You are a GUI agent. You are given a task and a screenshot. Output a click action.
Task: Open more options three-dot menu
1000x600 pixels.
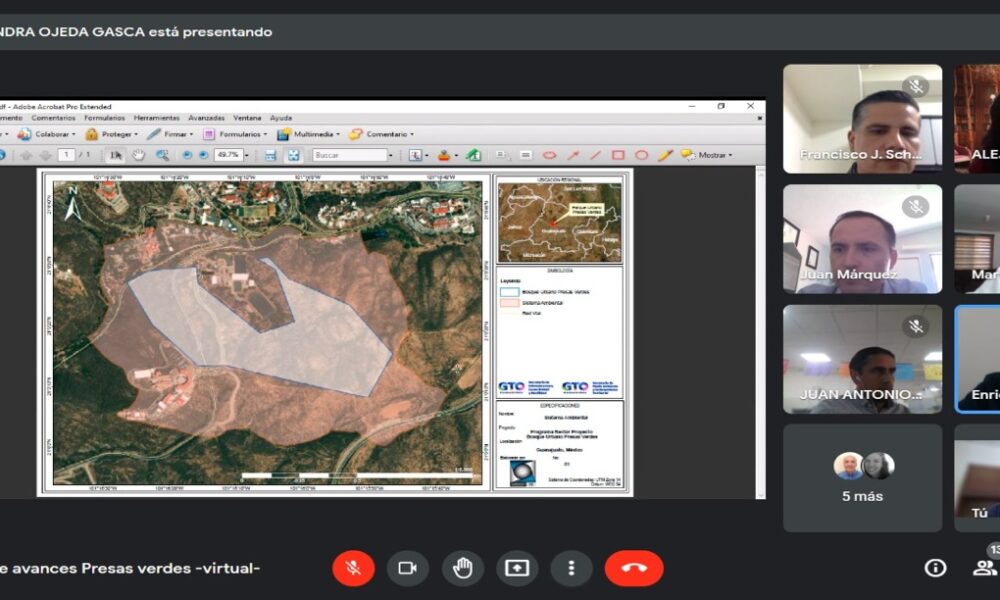[x=571, y=568]
